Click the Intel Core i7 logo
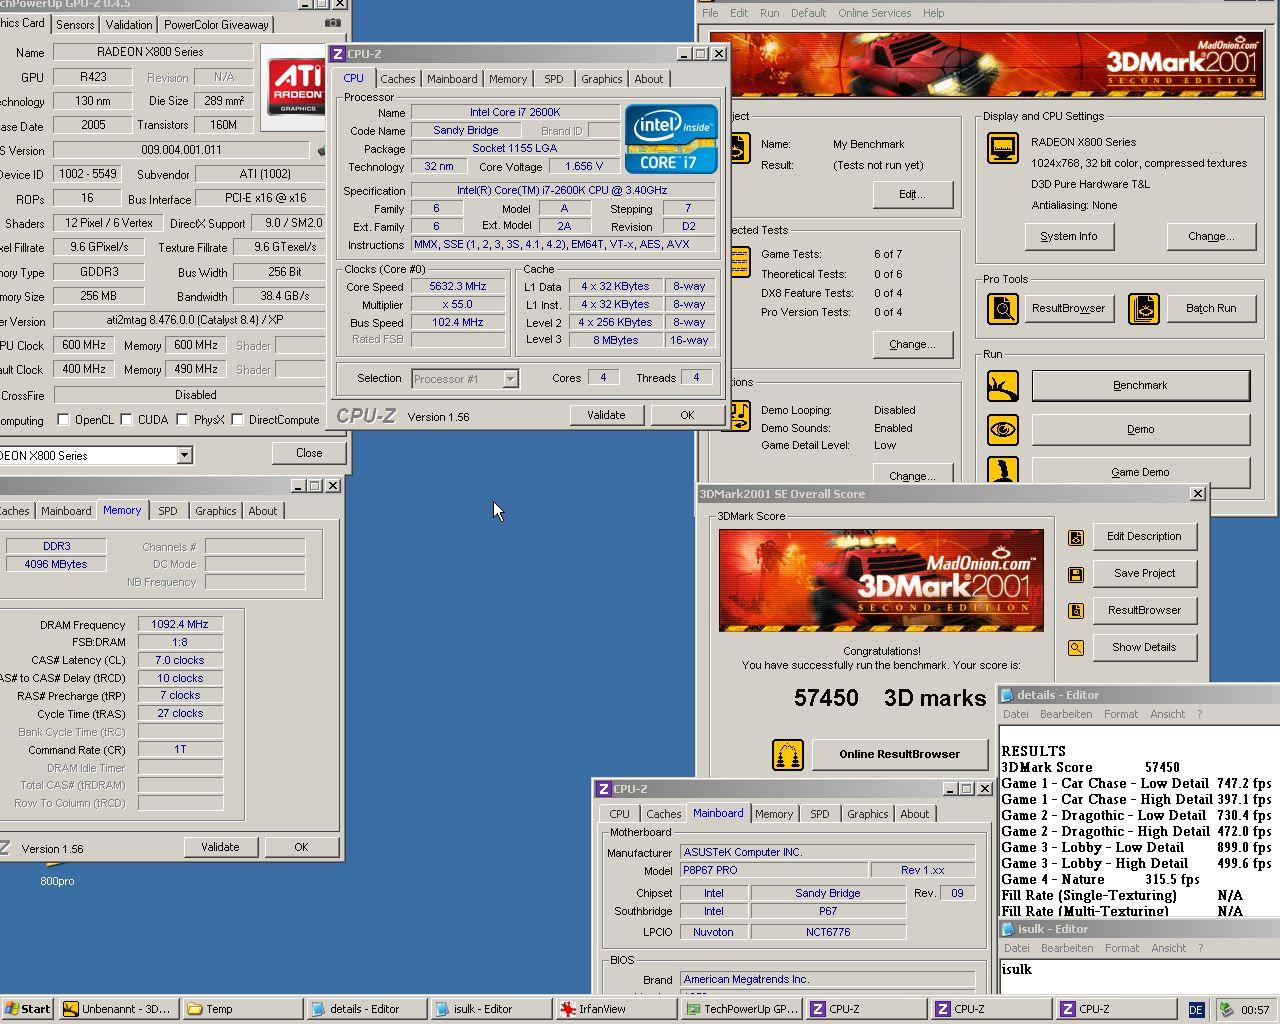Viewport: 1280px width, 1024px height. tap(671, 139)
